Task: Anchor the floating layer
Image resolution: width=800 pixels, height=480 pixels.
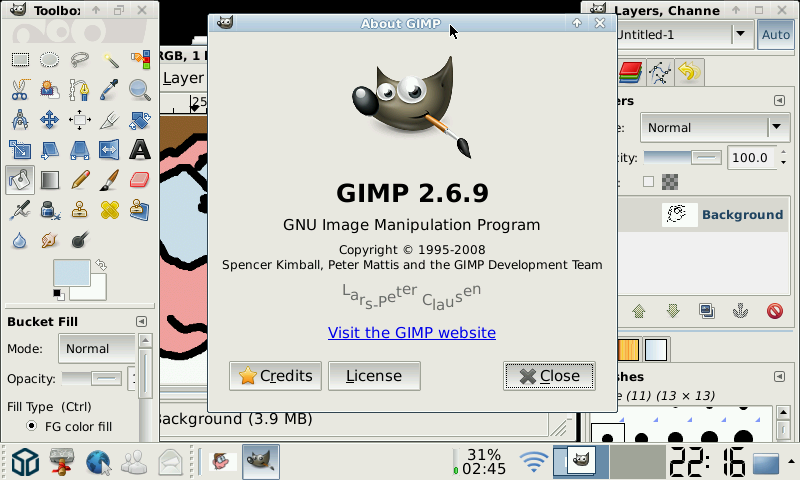Action: click(x=740, y=311)
